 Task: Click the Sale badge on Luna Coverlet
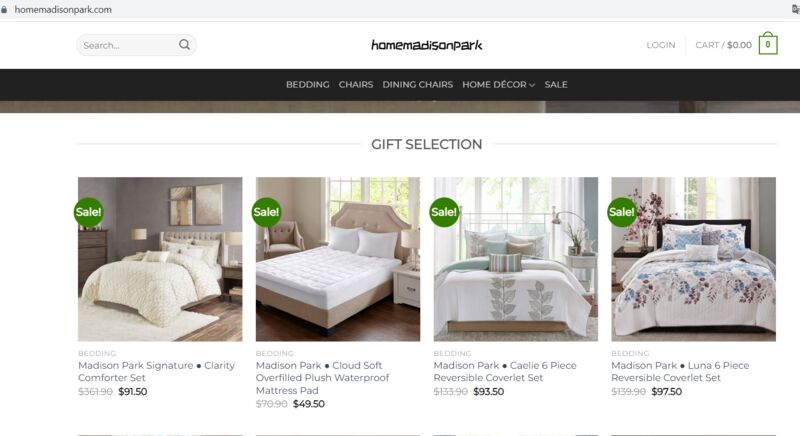tap(622, 212)
